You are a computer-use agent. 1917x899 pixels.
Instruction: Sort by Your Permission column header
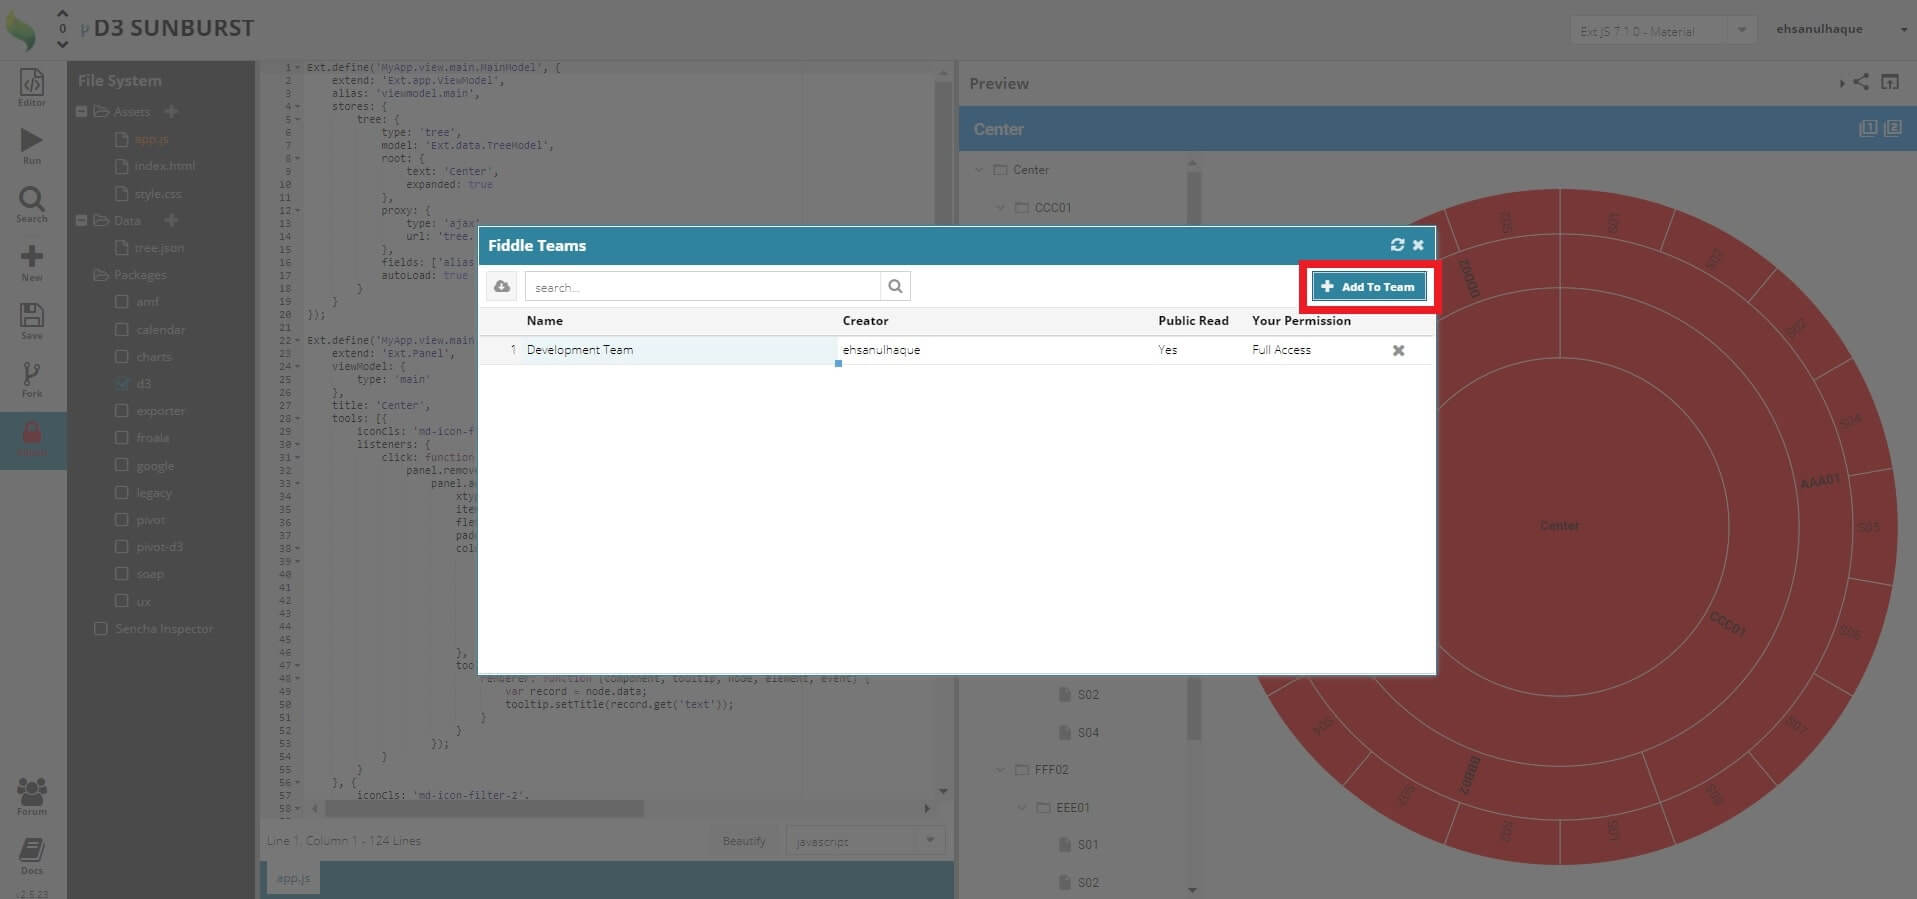(x=1301, y=321)
